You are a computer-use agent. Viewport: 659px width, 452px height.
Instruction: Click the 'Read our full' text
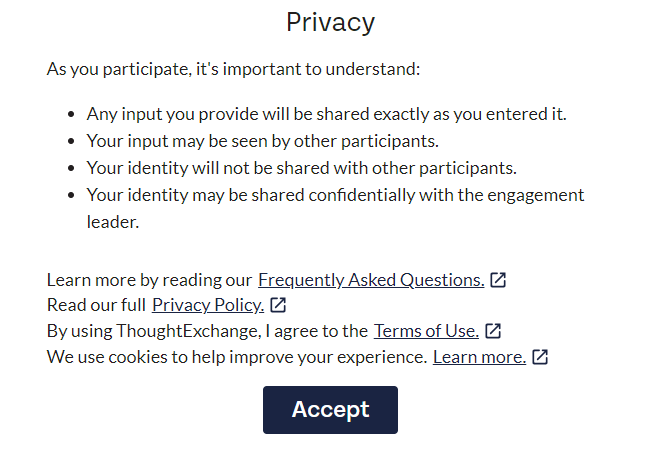point(96,305)
